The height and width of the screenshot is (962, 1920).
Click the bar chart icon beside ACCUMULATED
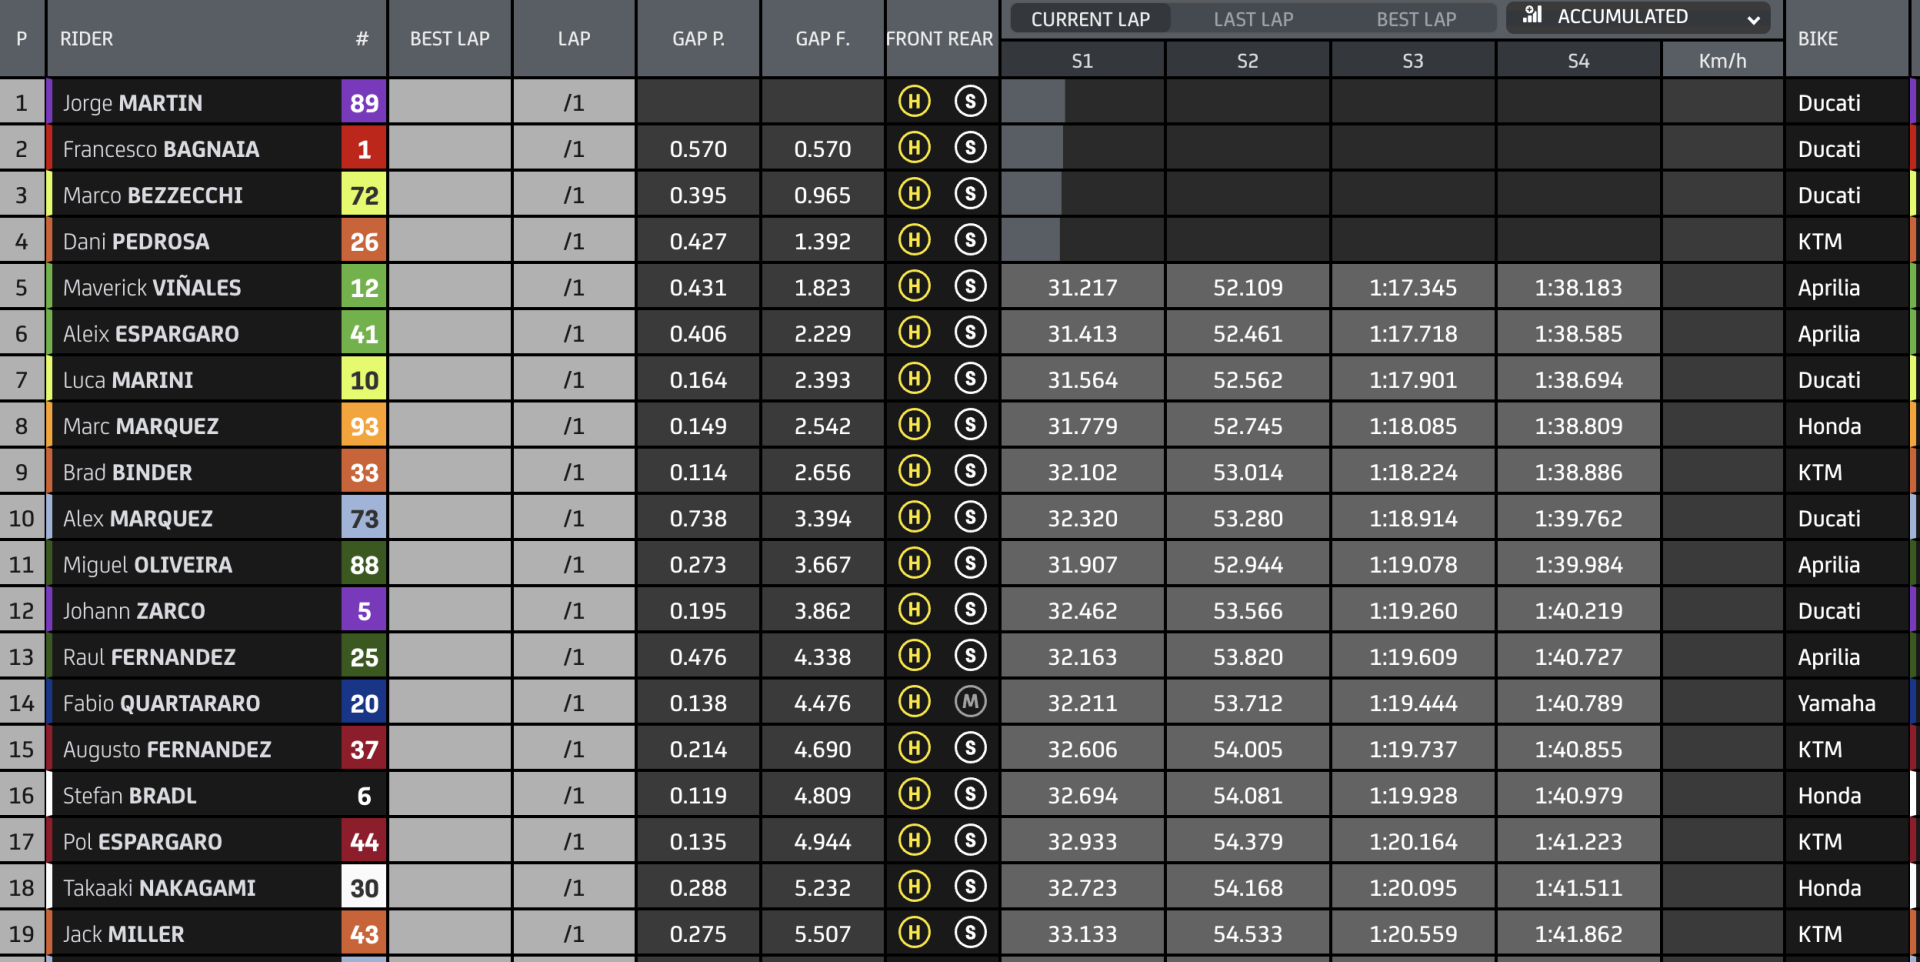[1532, 15]
